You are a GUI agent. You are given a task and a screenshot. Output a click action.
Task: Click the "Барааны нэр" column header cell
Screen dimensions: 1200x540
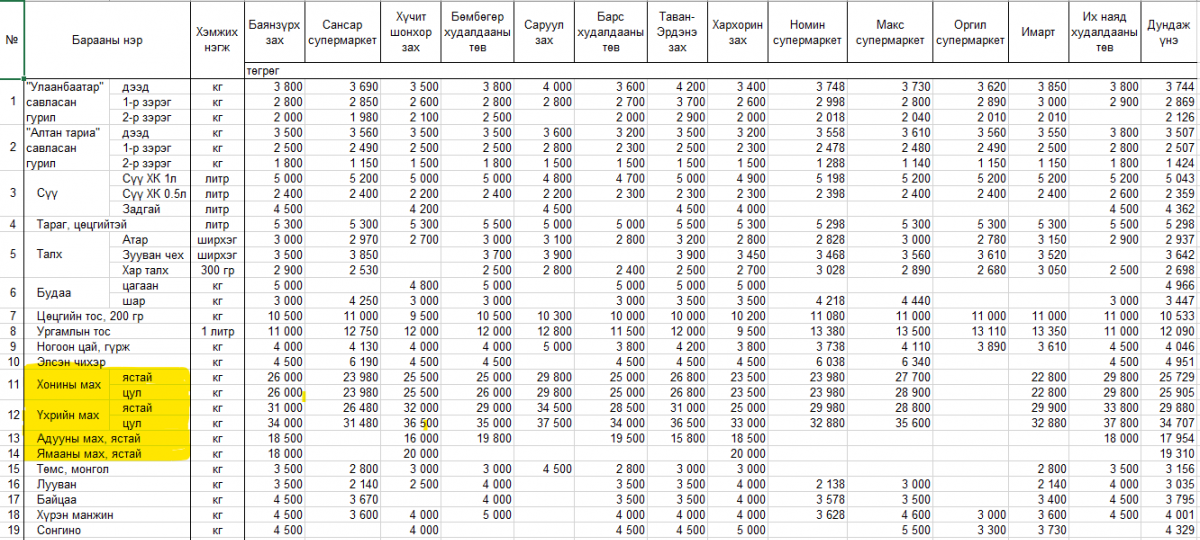[107, 40]
